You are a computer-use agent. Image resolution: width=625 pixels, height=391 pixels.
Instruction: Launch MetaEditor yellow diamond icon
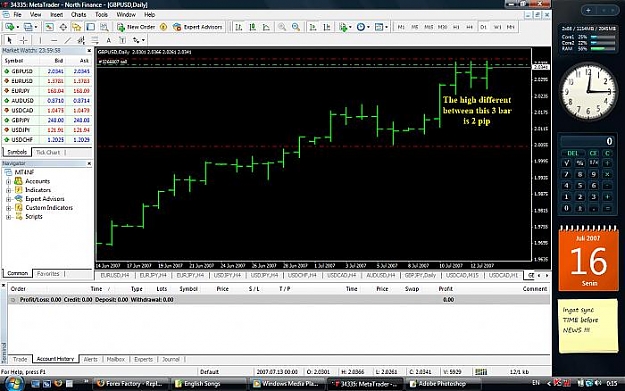tap(163, 27)
